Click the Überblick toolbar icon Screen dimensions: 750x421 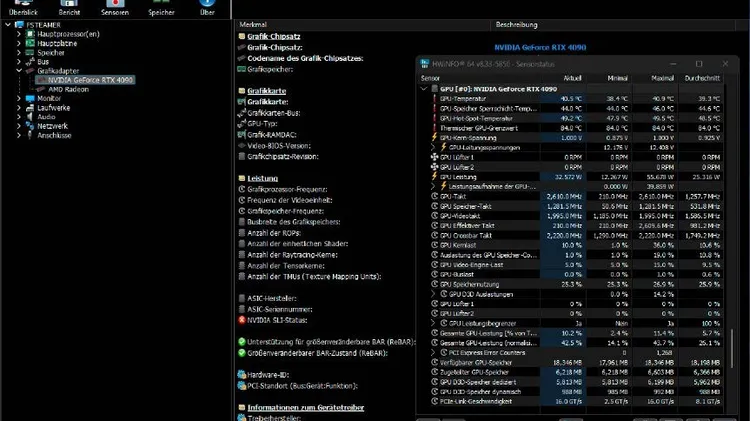[x=22, y=5]
